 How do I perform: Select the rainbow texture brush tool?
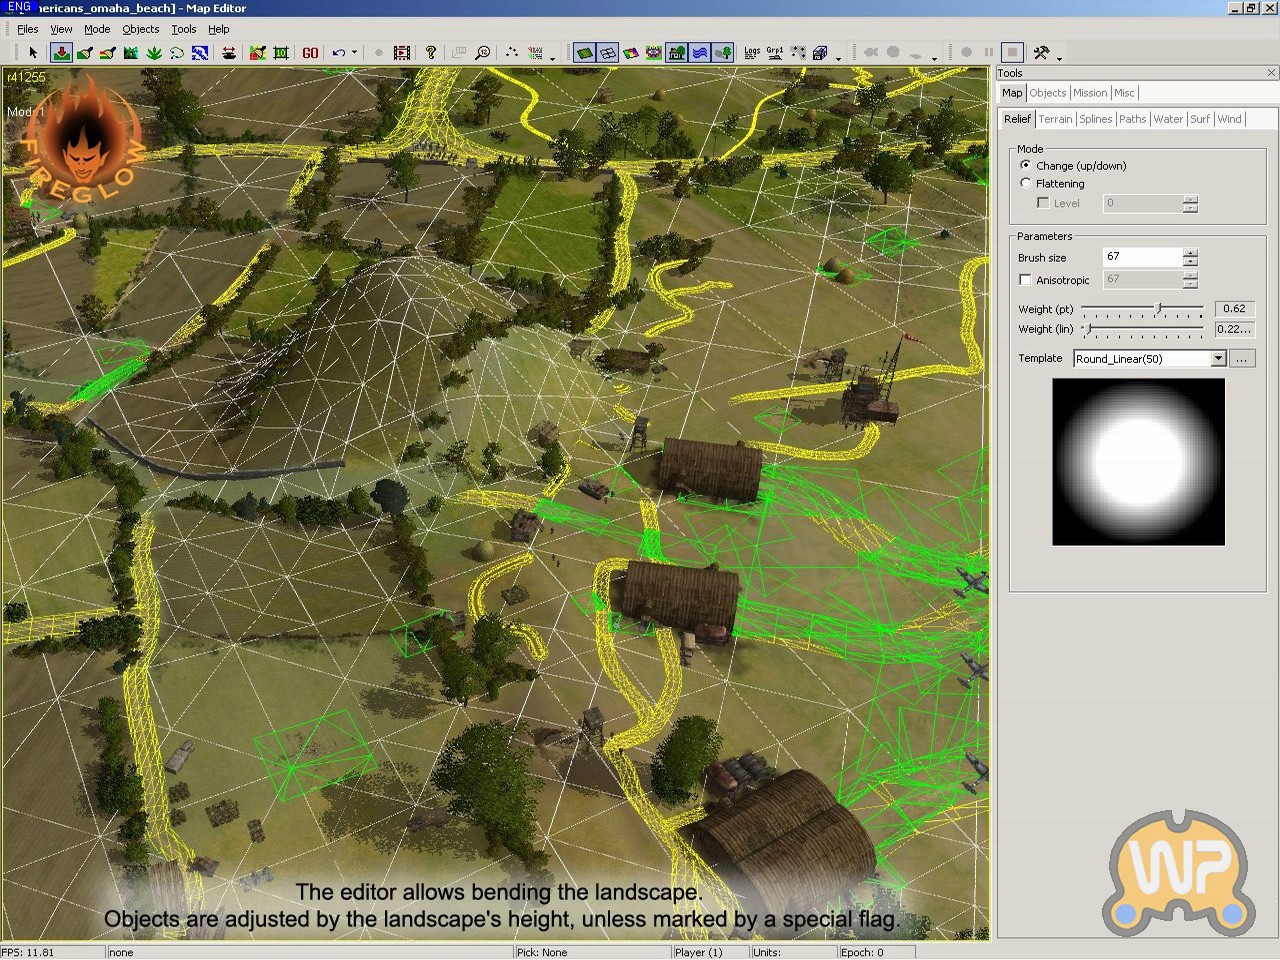pos(108,52)
